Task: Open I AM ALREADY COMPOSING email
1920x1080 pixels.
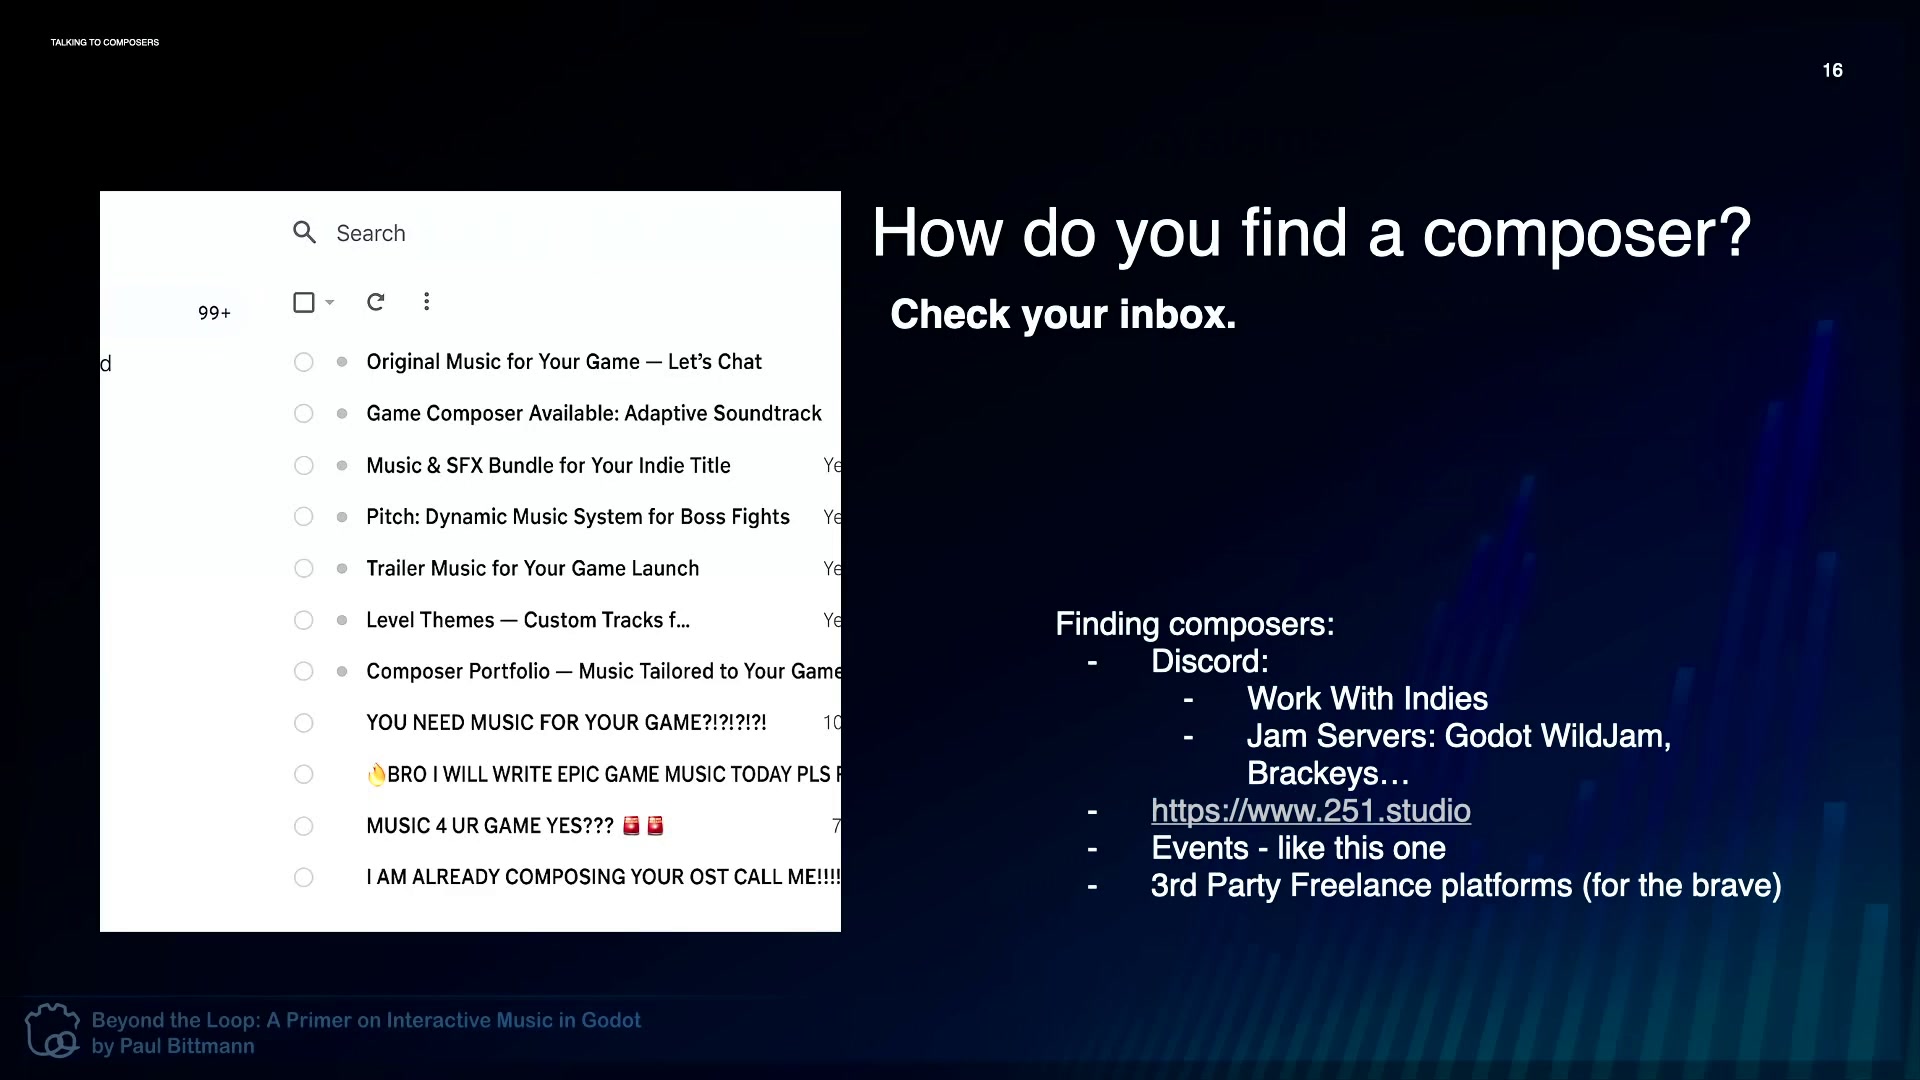Action: click(x=602, y=877)
